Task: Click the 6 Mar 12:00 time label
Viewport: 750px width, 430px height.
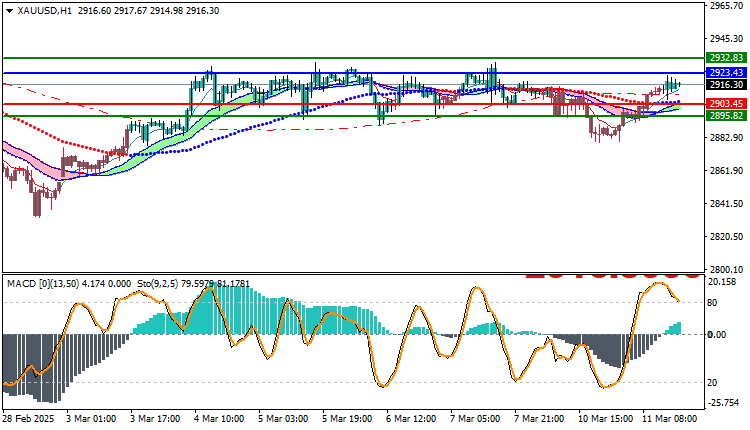Action: [411, 419]
